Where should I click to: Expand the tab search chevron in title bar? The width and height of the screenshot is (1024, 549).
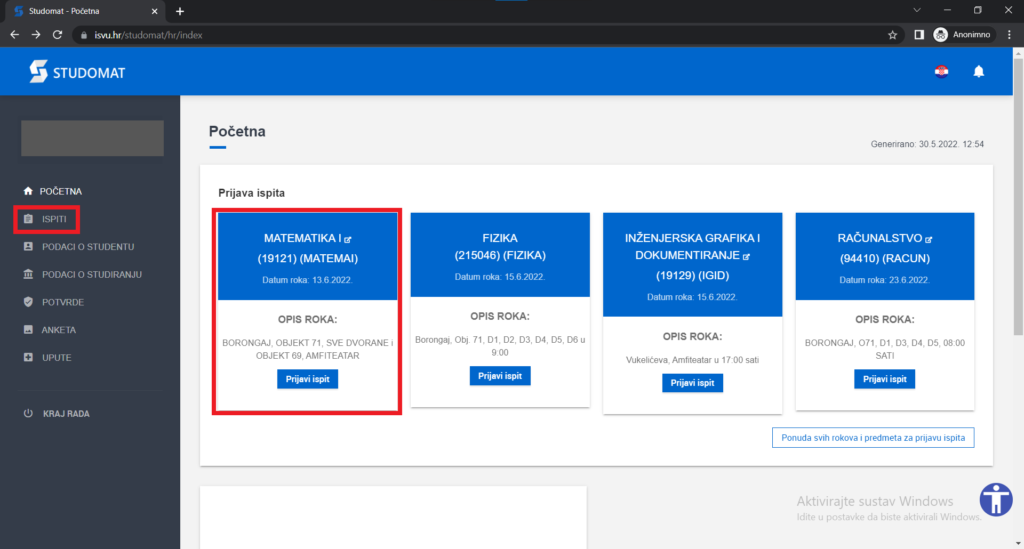click(x=917, y=10)
